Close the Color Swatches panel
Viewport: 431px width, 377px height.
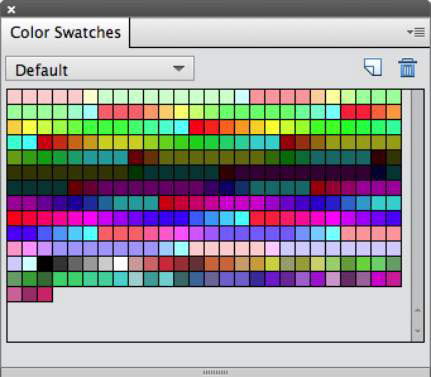click(11, 10)
